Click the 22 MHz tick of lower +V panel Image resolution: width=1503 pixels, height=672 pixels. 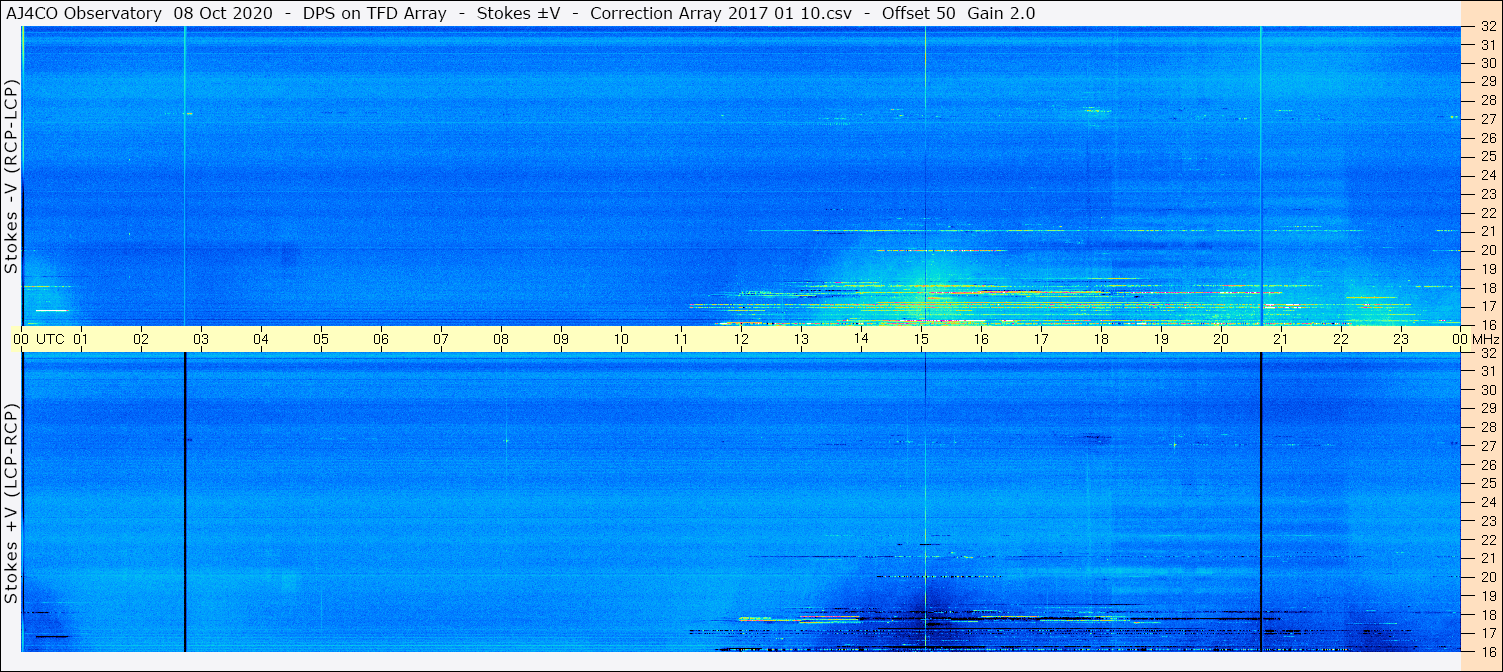coord(1488,539)
